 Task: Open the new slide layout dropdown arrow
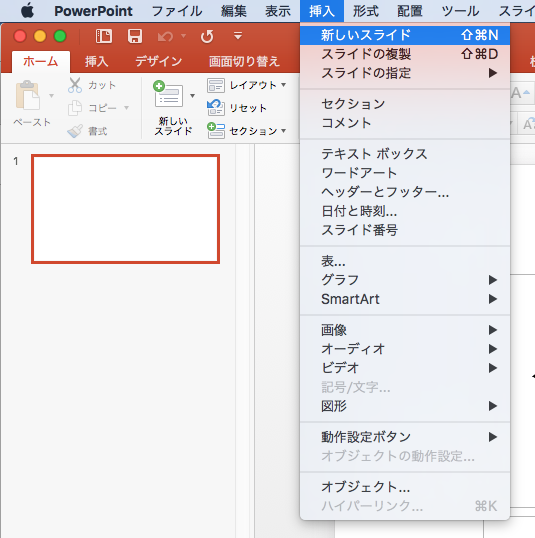click(193, 96)
